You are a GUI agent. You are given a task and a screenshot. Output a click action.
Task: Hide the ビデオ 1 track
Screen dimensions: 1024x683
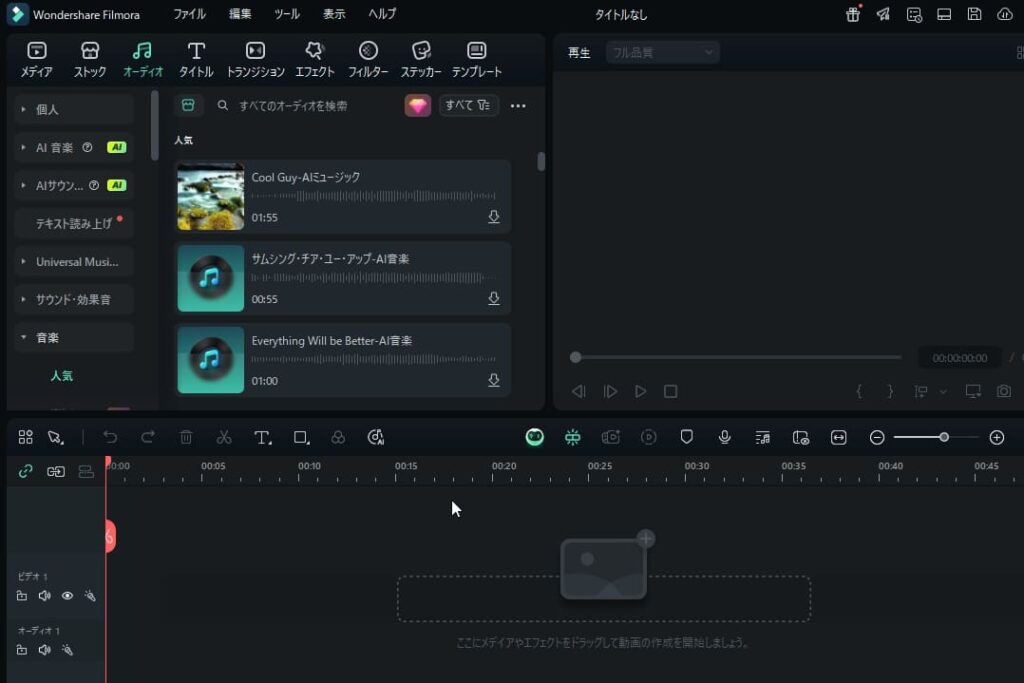(x=67, y=596)
